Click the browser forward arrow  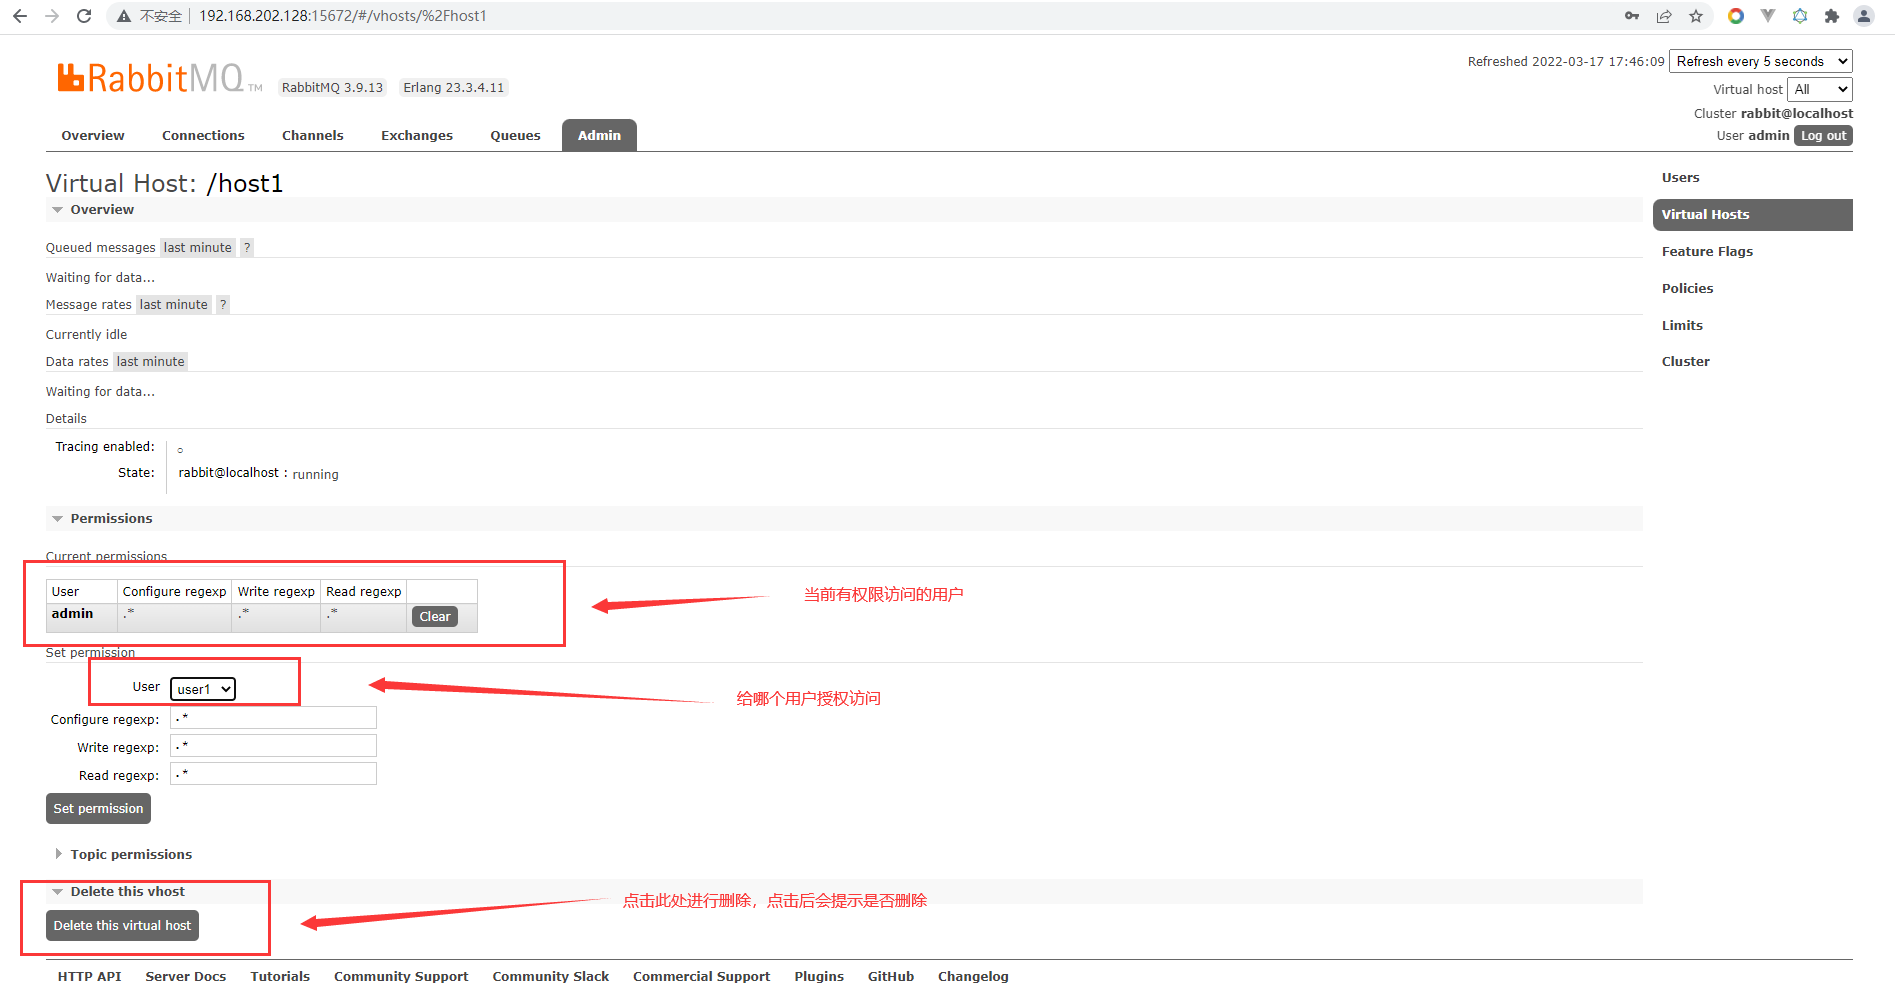click(x=52, y=16)
